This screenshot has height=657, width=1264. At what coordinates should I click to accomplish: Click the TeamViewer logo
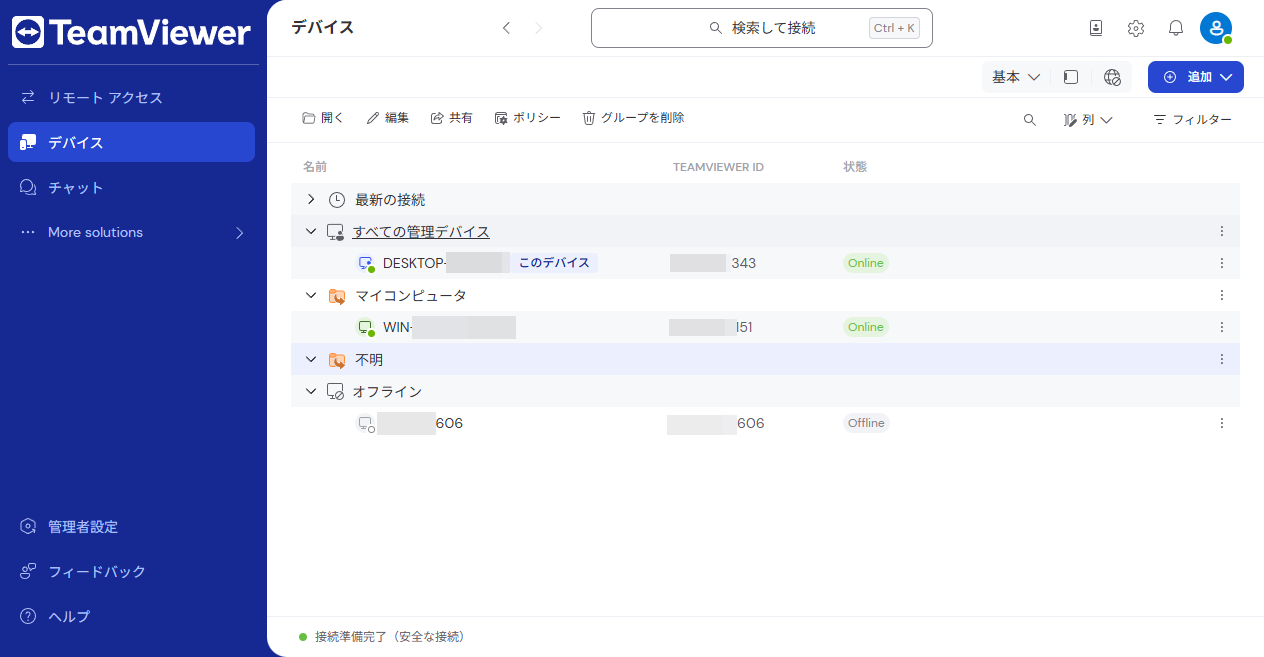131,32
